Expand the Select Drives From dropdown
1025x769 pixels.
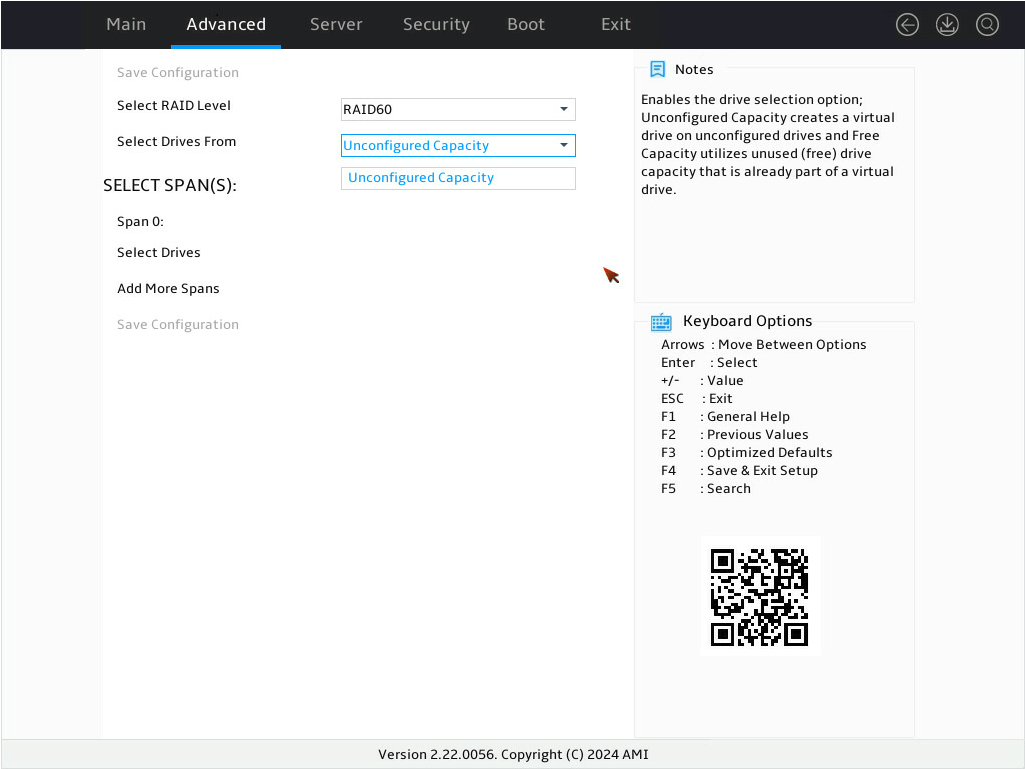pos(458,145)
